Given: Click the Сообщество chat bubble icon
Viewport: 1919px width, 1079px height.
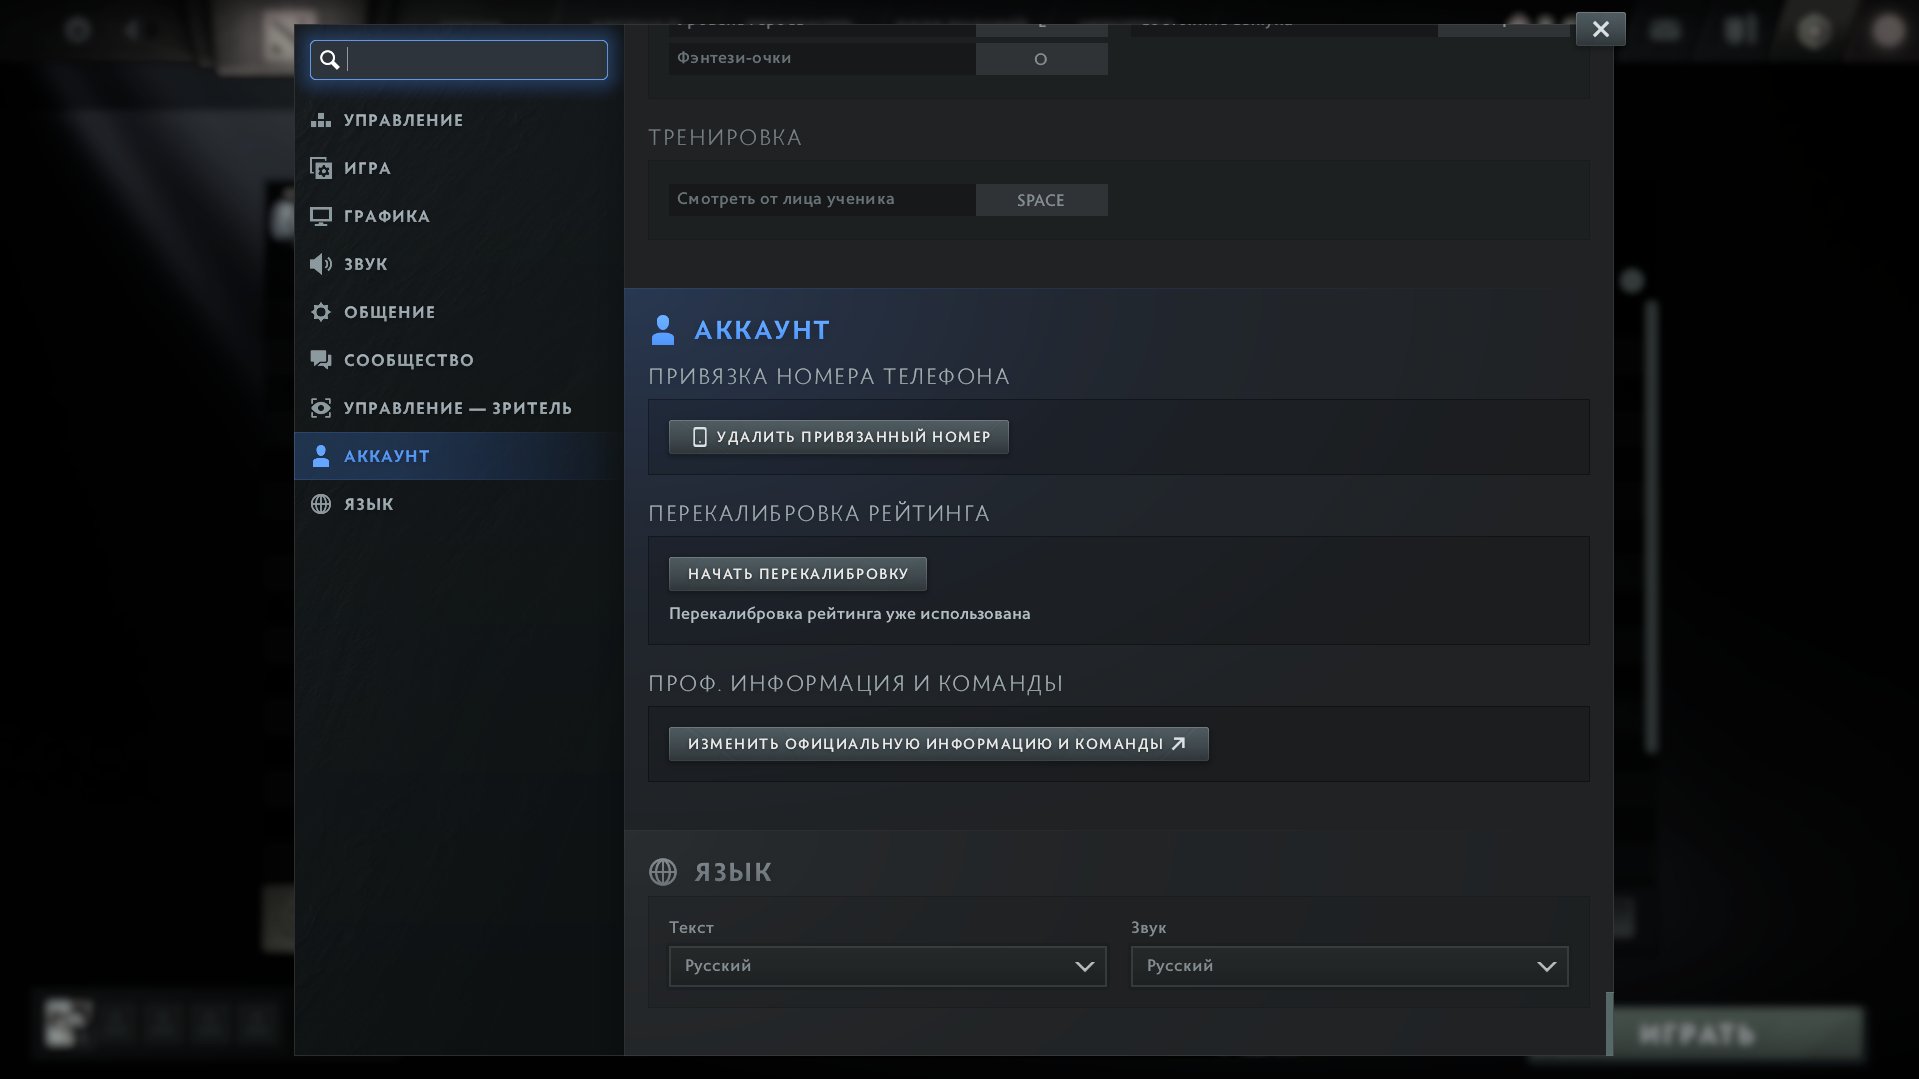Looking at the screenshot, I should coord(320,360).
